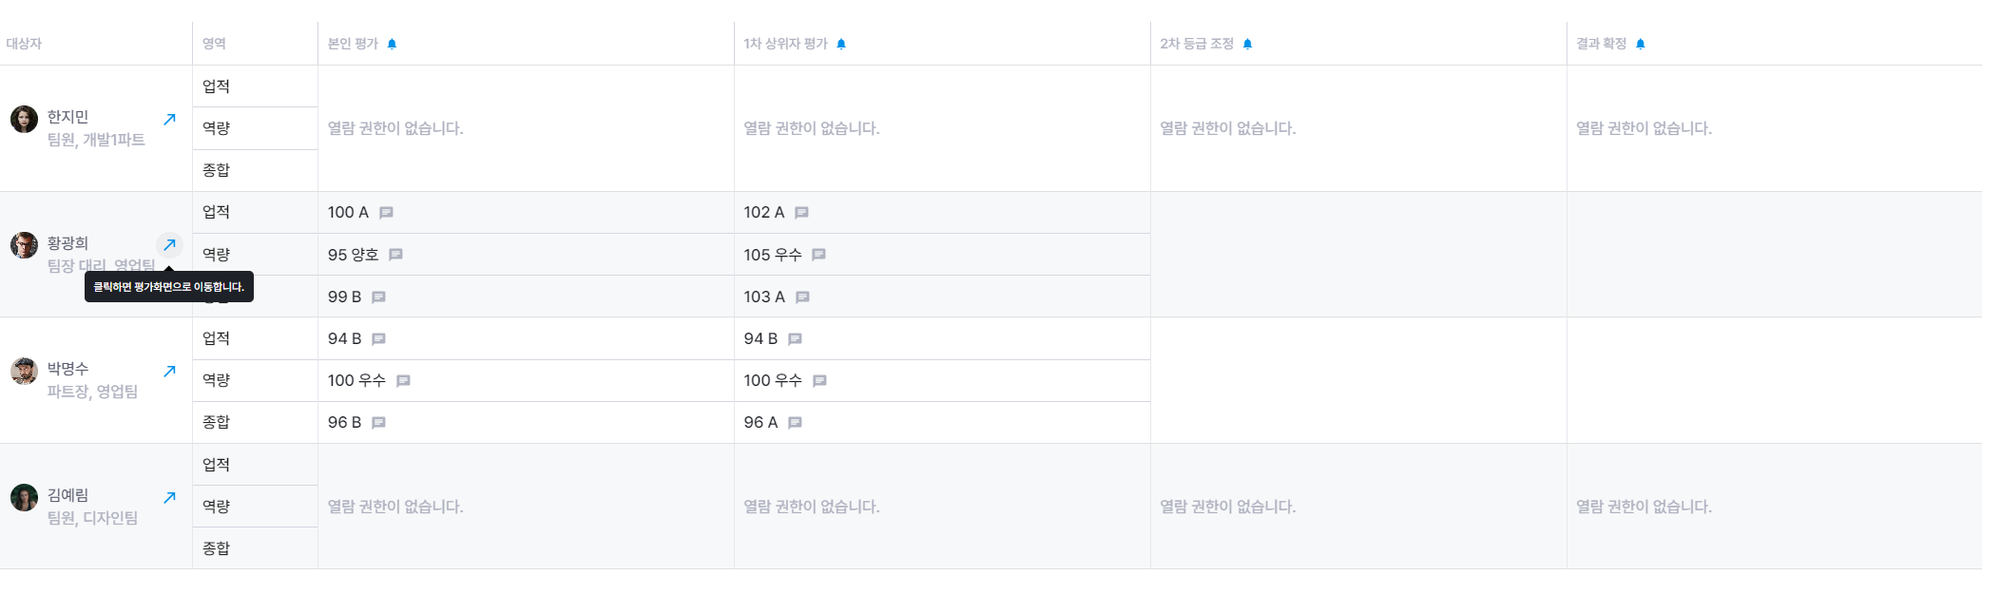The image size is (2000, 594).
Task: Open comment for 황광희 95 양호 rating
Action: (x=396, y=255)
